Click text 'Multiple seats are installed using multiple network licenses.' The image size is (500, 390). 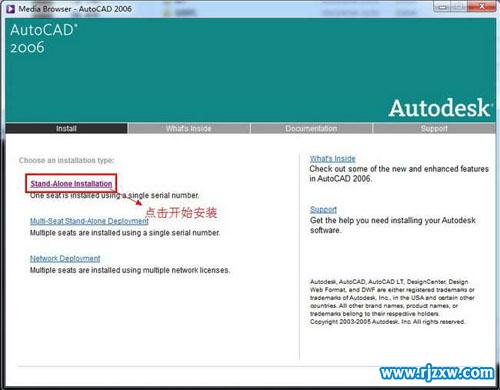tap(130, 270)
